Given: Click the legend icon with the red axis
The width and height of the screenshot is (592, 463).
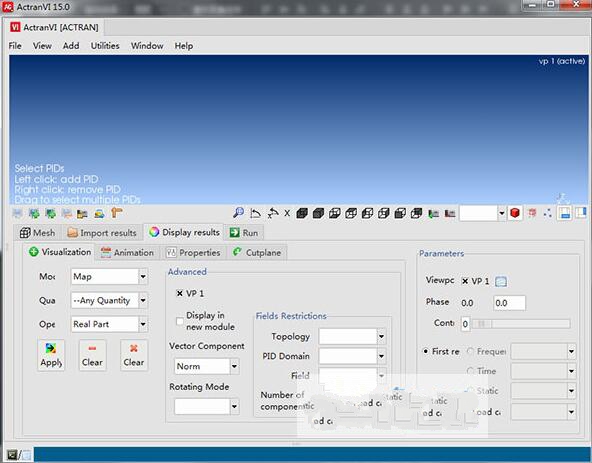Looking at the screenshot, I should (450, 214).
